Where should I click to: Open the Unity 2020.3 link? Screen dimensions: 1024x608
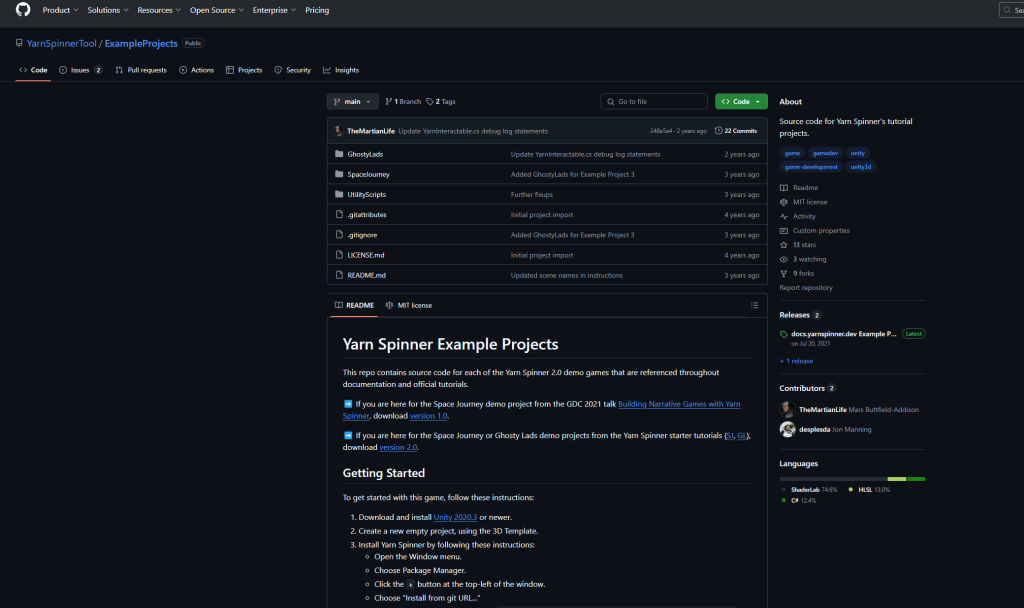tap(455, 517)
